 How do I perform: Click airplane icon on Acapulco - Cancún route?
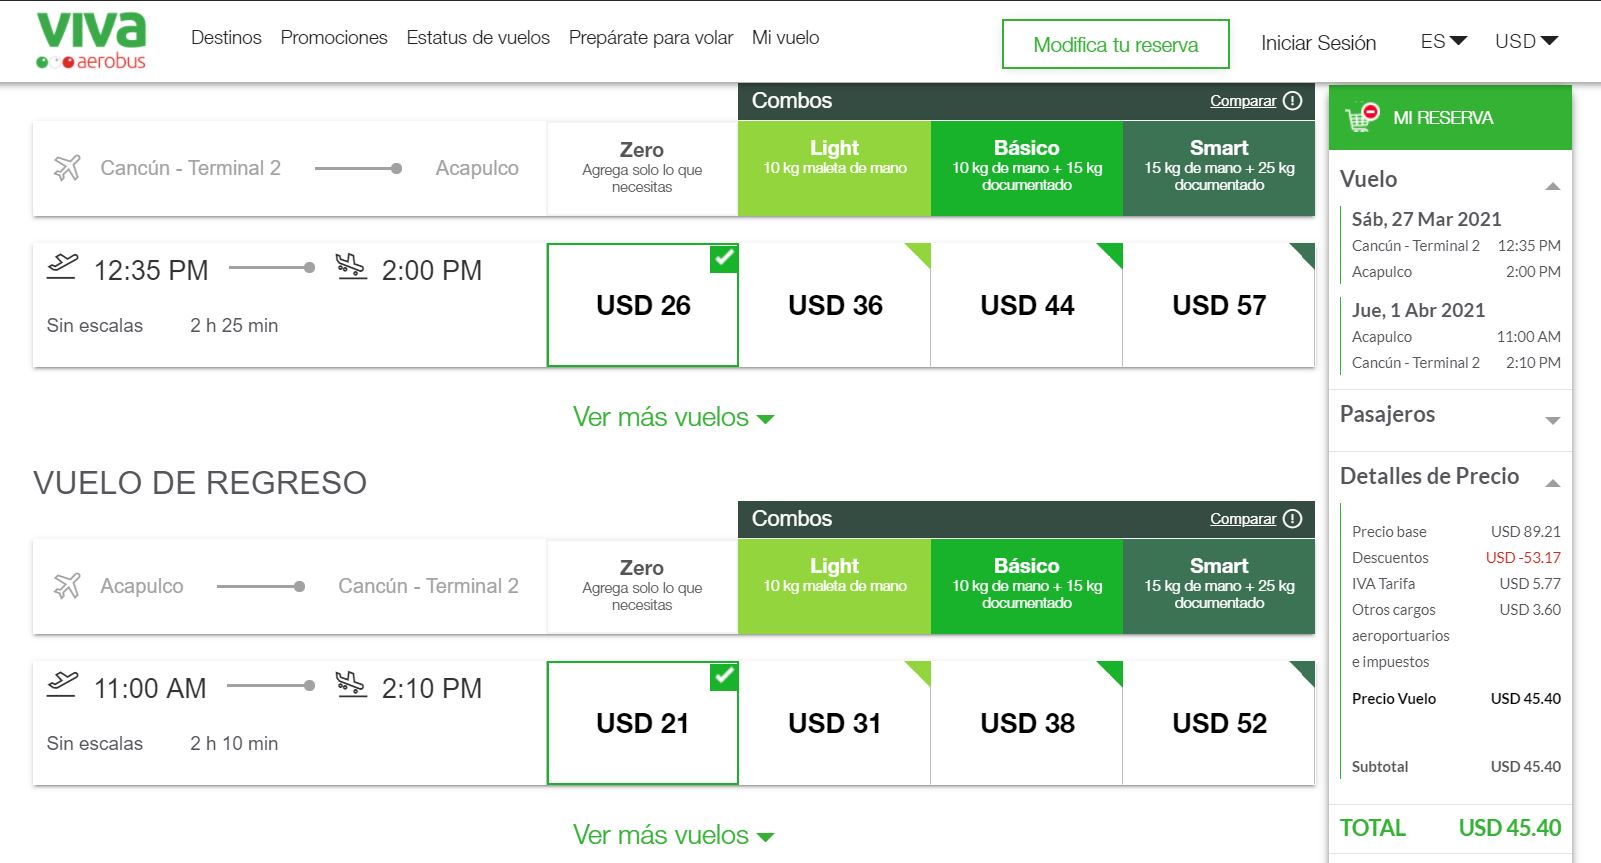pyautogui.click(x=67, y=586)
